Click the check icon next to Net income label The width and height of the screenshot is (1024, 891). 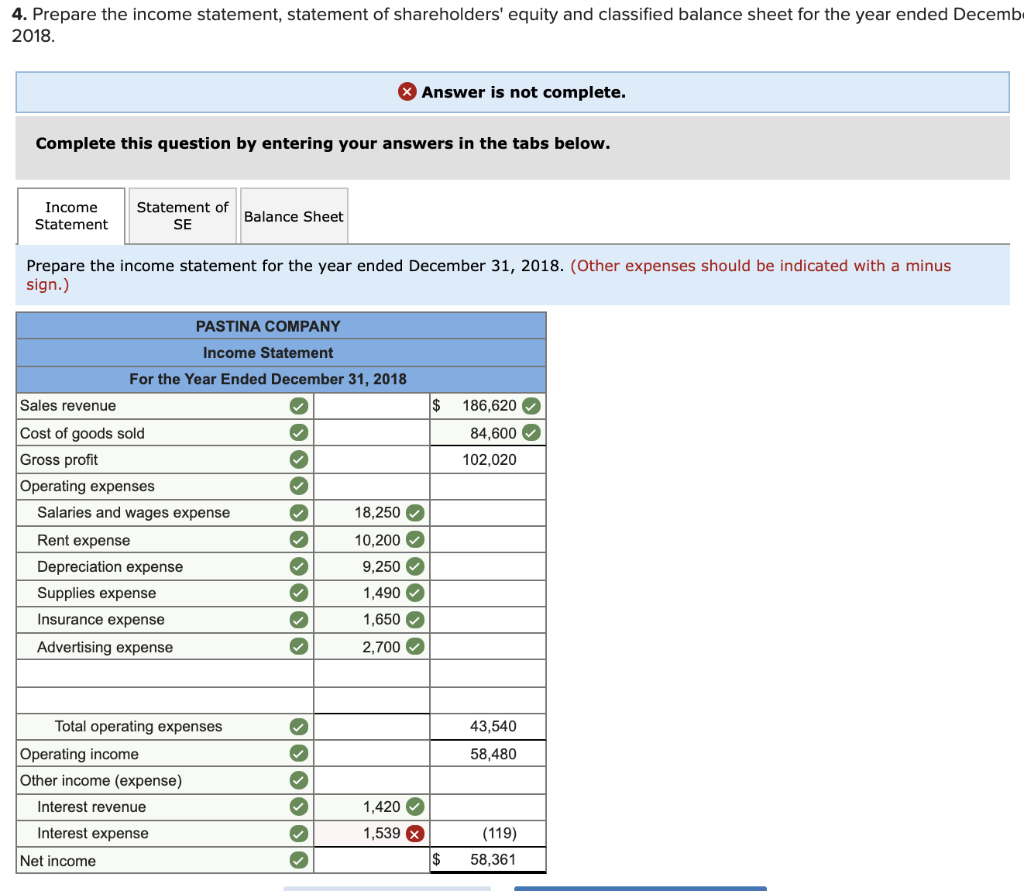(299, 860)
